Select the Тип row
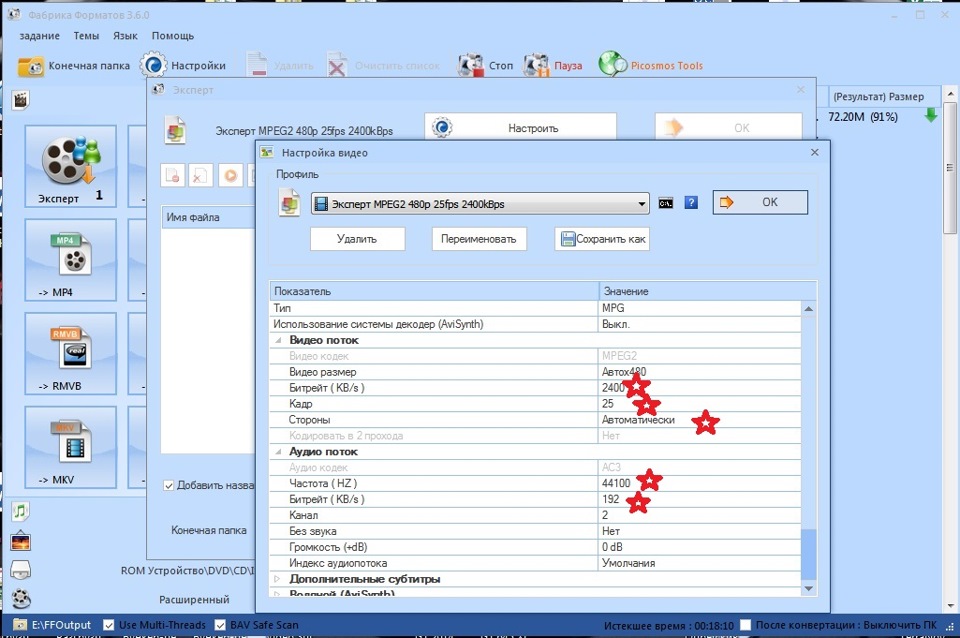This screenshot has height=638, width=960. 535,308
